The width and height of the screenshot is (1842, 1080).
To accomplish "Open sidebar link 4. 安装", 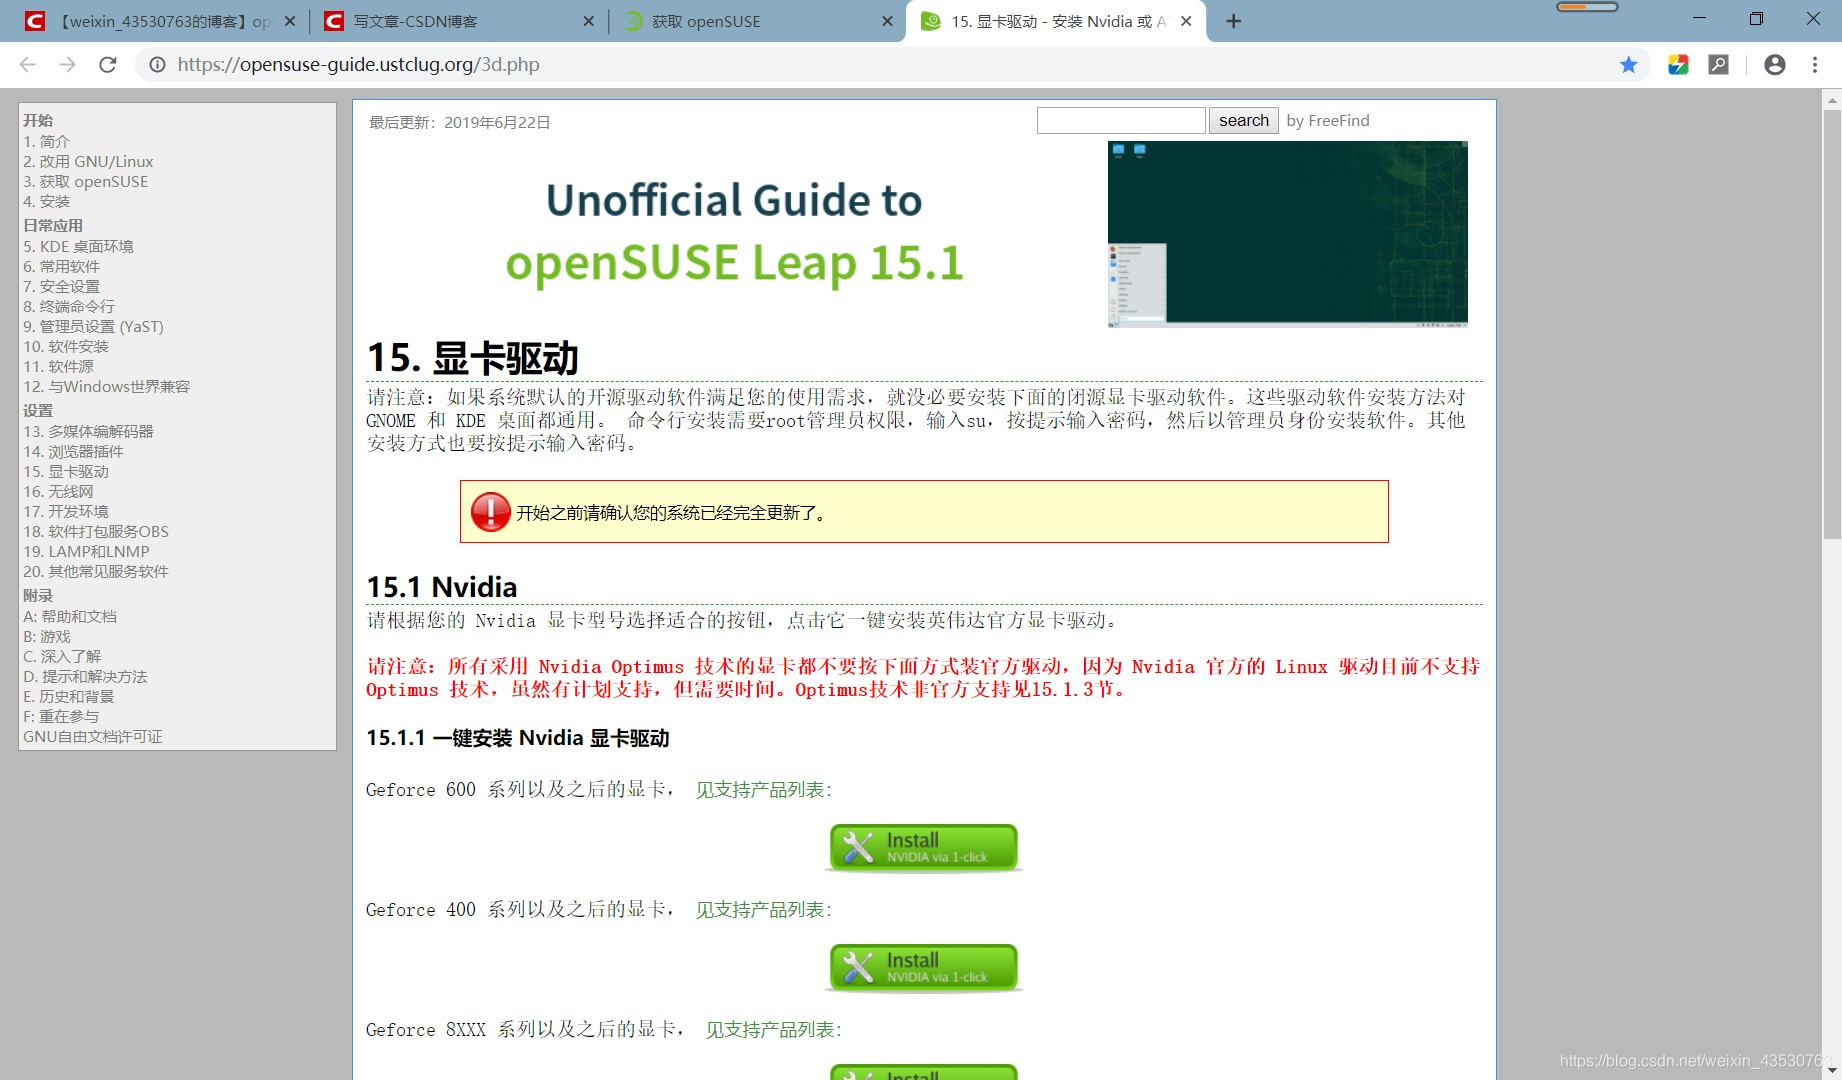I will pyautogui.click(x=47, y=202).
